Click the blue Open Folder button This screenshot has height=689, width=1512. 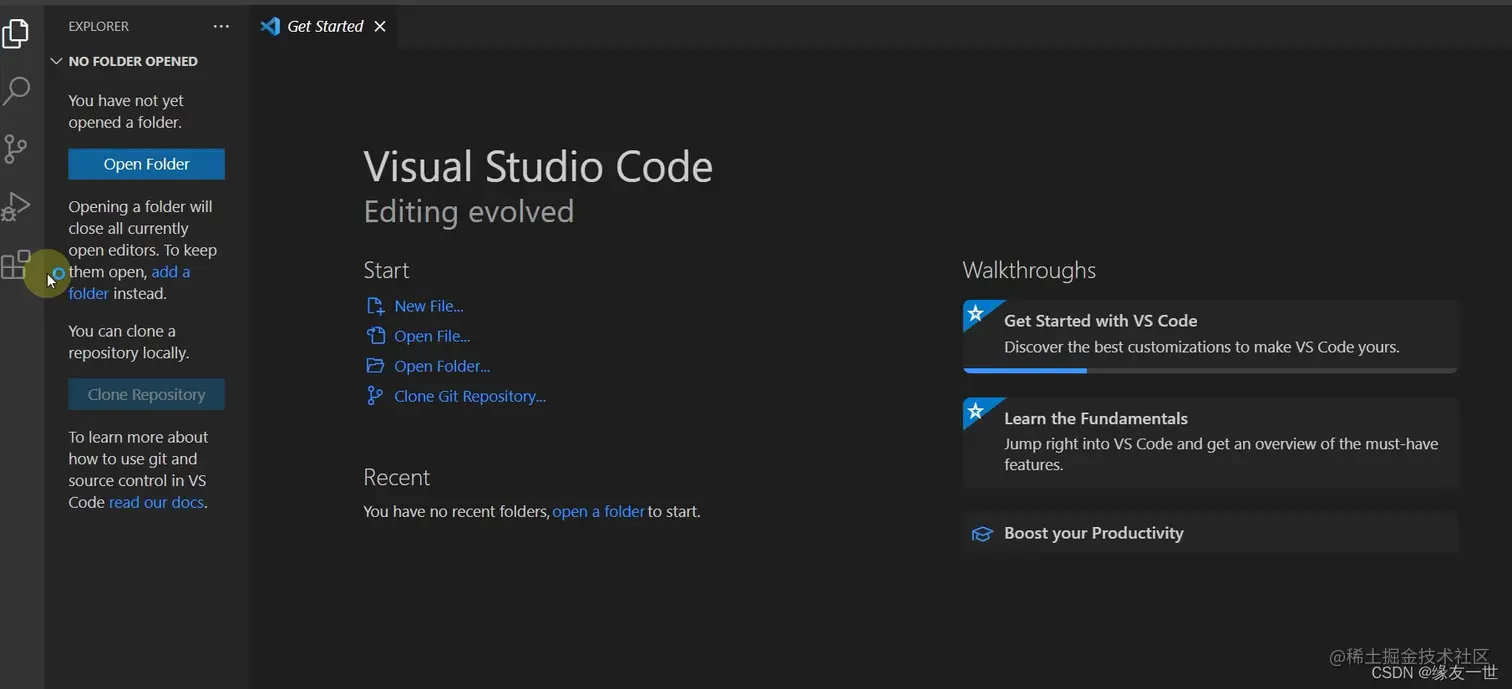pos(146,164)
